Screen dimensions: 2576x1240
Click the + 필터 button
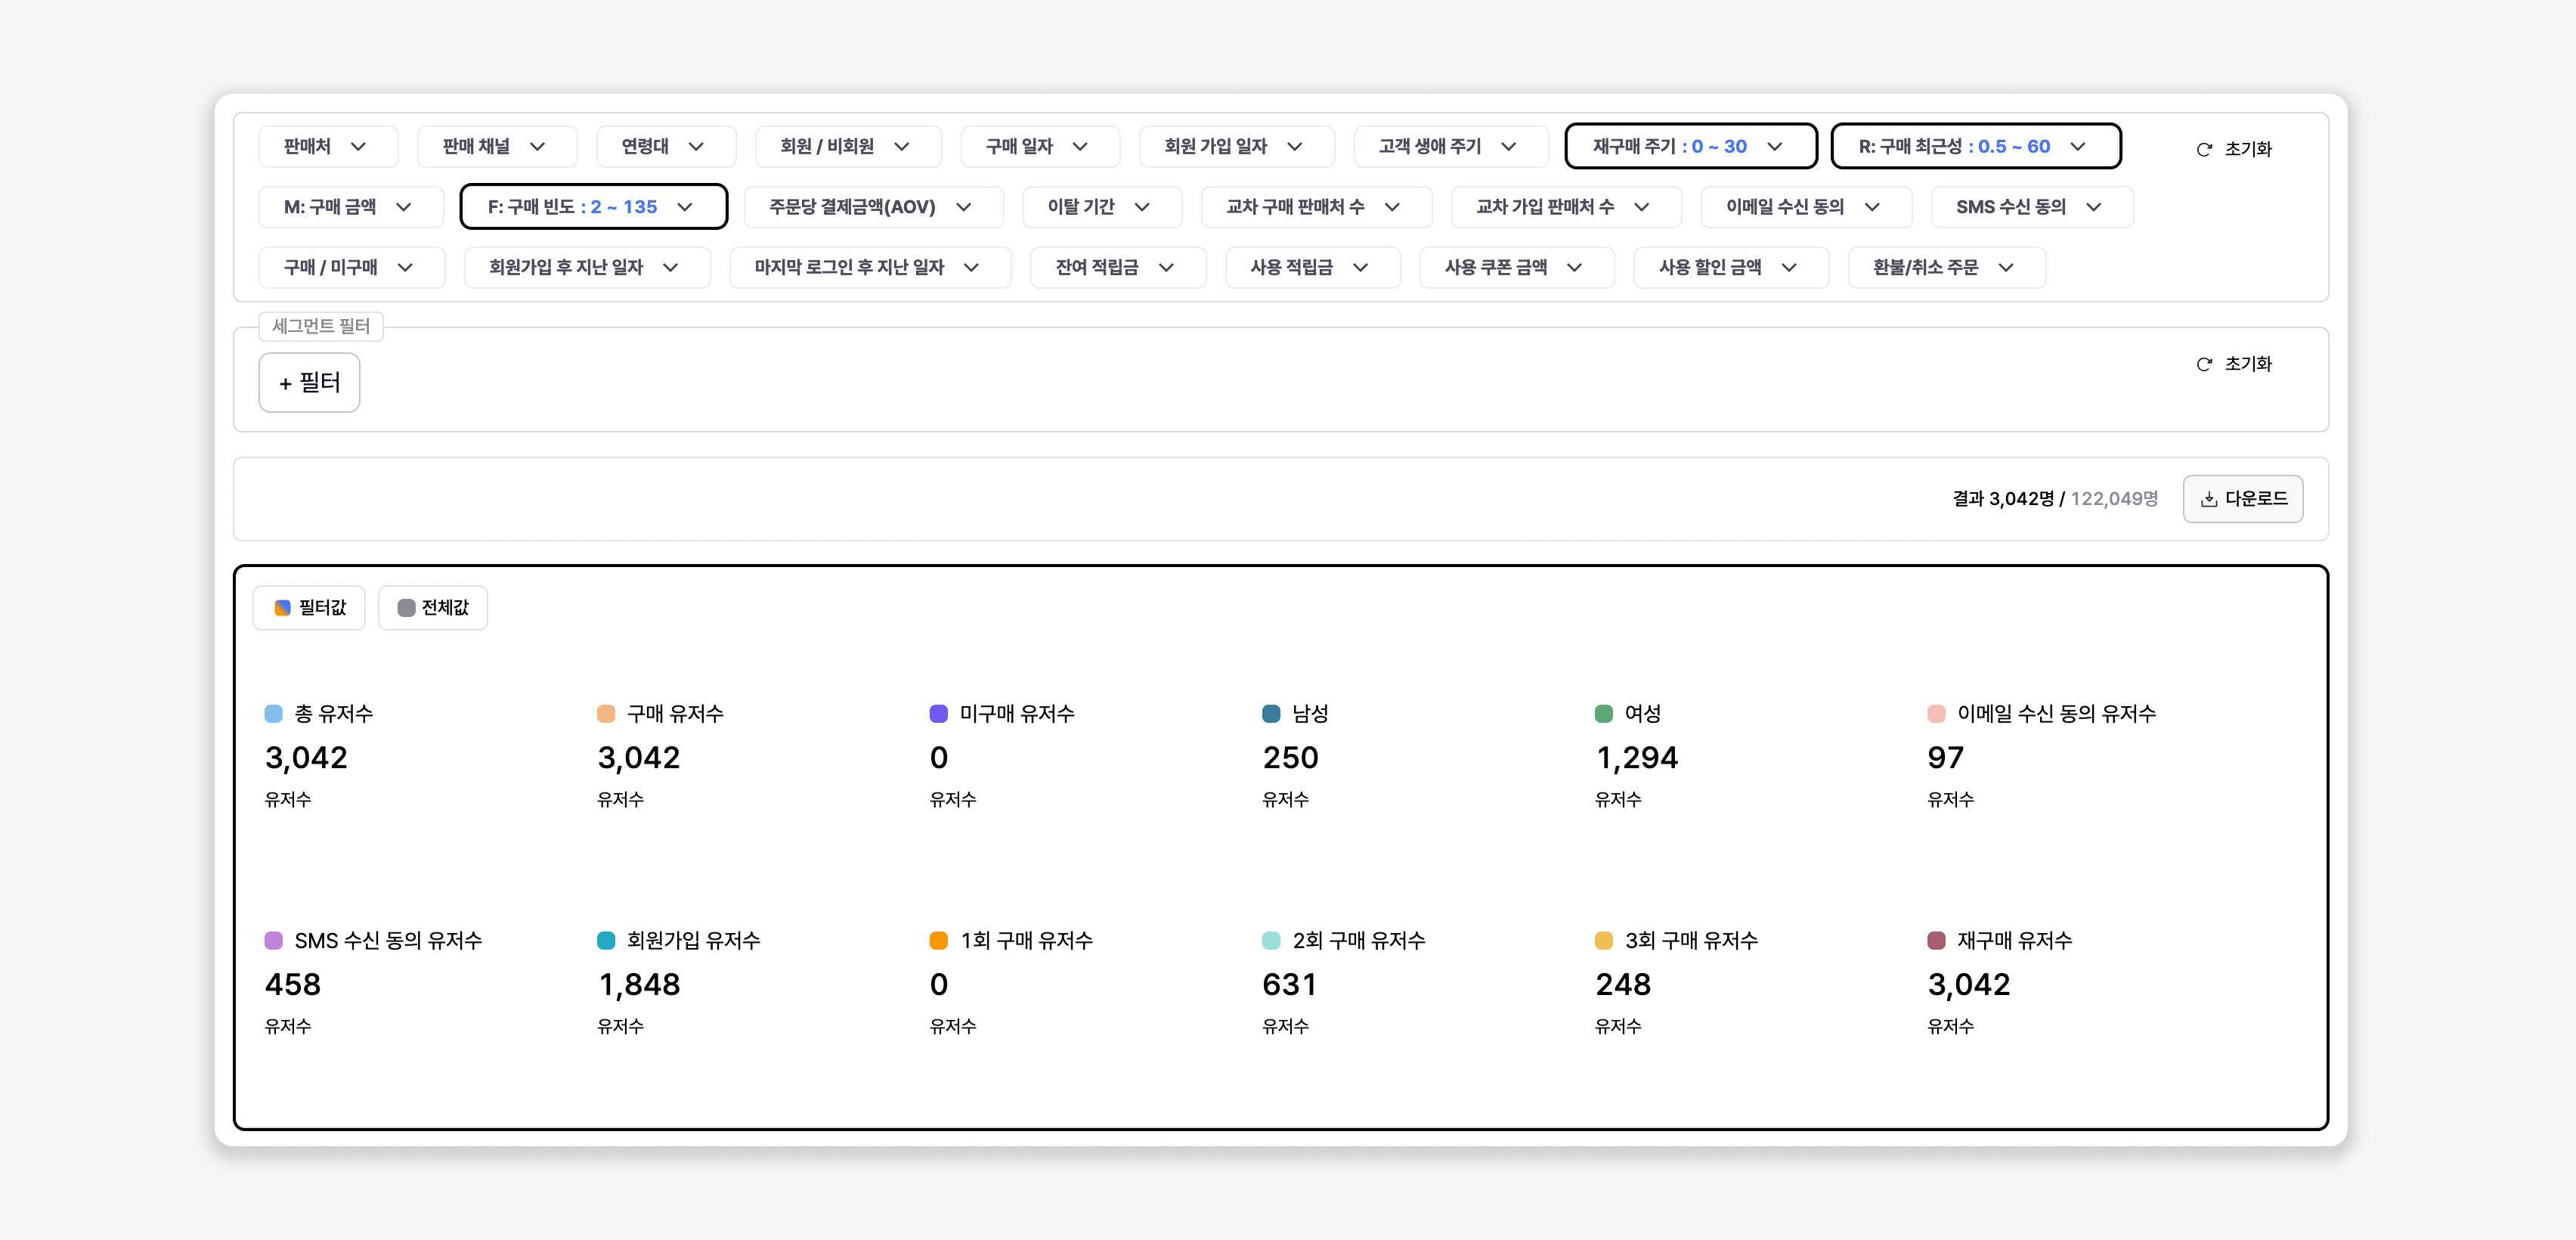(x=309, y=382)
